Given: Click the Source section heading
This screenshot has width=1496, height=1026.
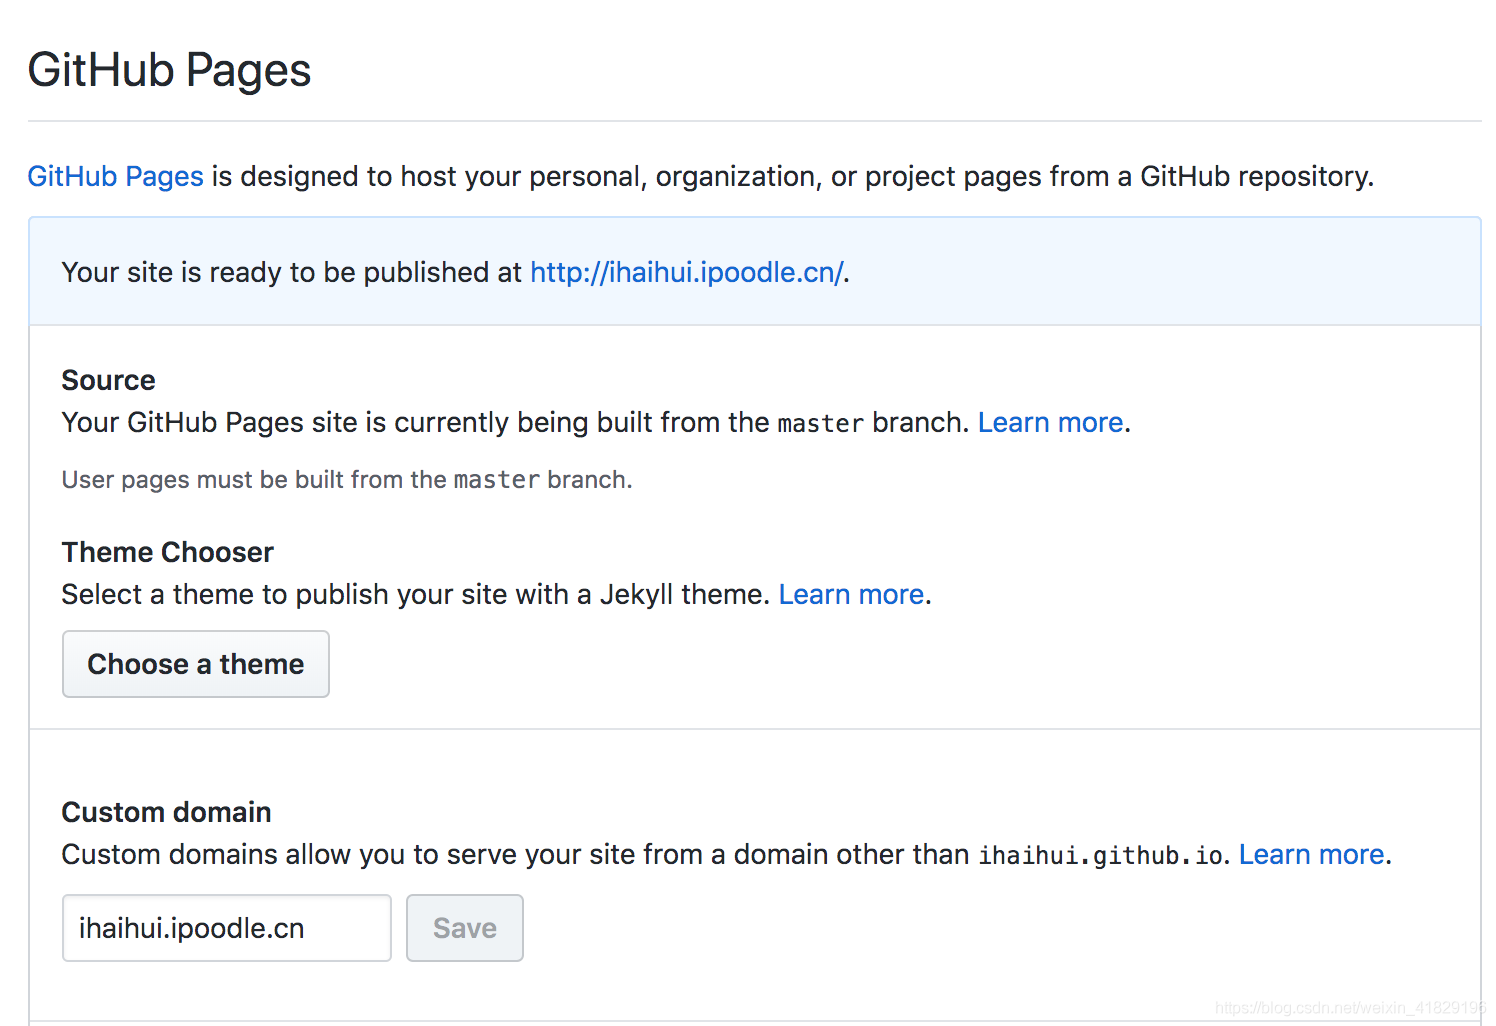Looking at the screenshot, I should 108,381.
